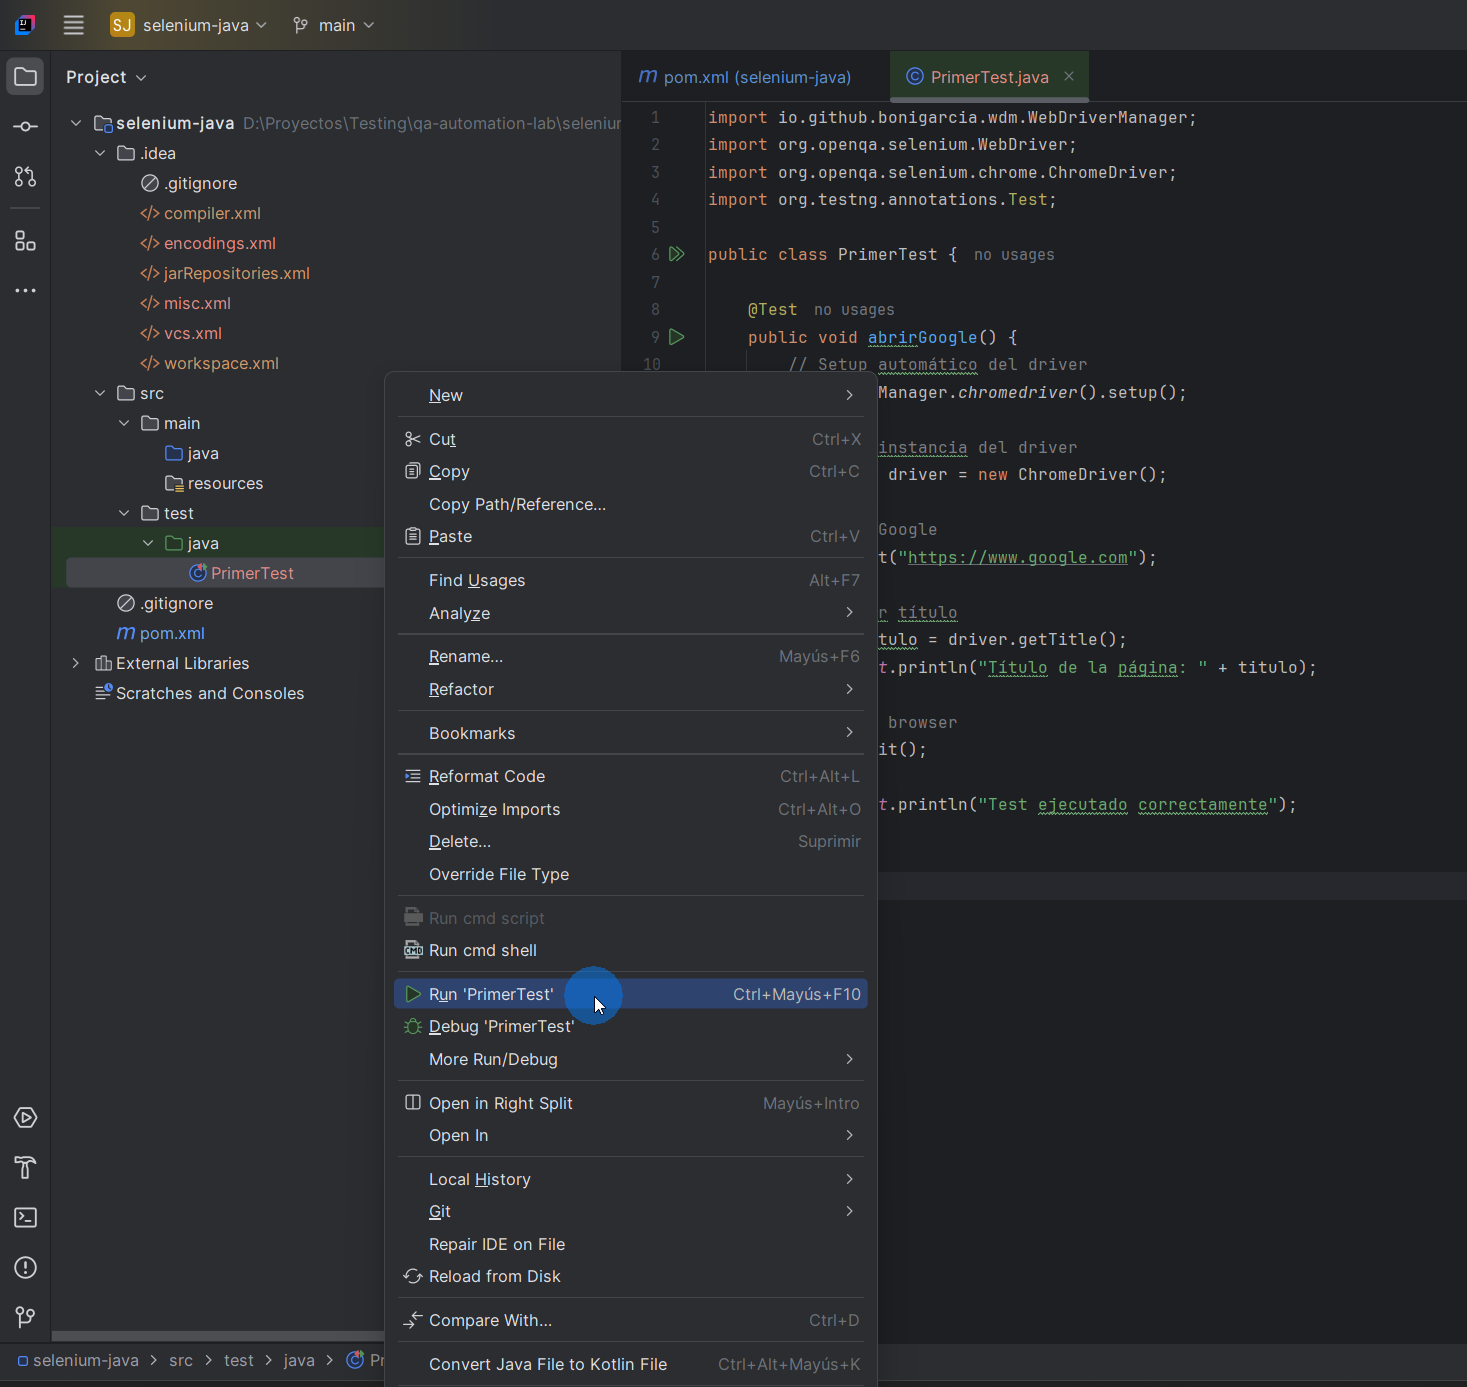Open the selenium-java project switcher
This screenshot has height=1387, width=1467.
[188, 25]
